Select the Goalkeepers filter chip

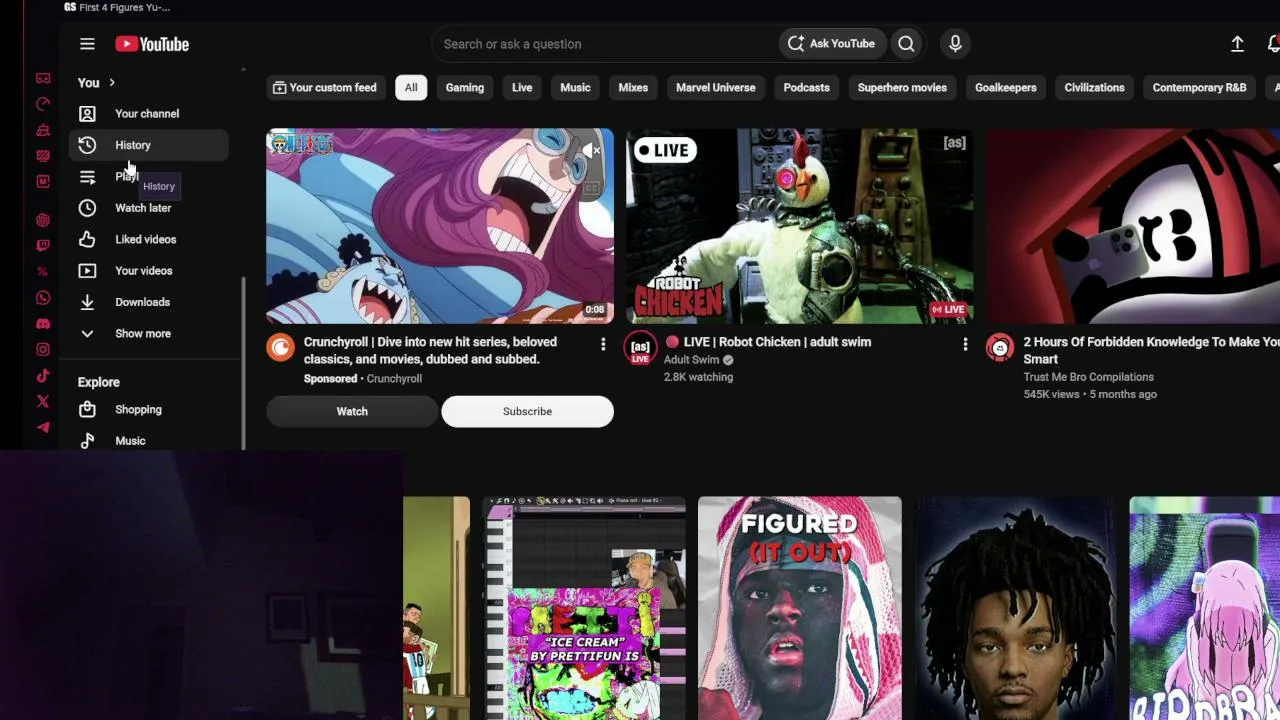click(x=1006, y=88)
